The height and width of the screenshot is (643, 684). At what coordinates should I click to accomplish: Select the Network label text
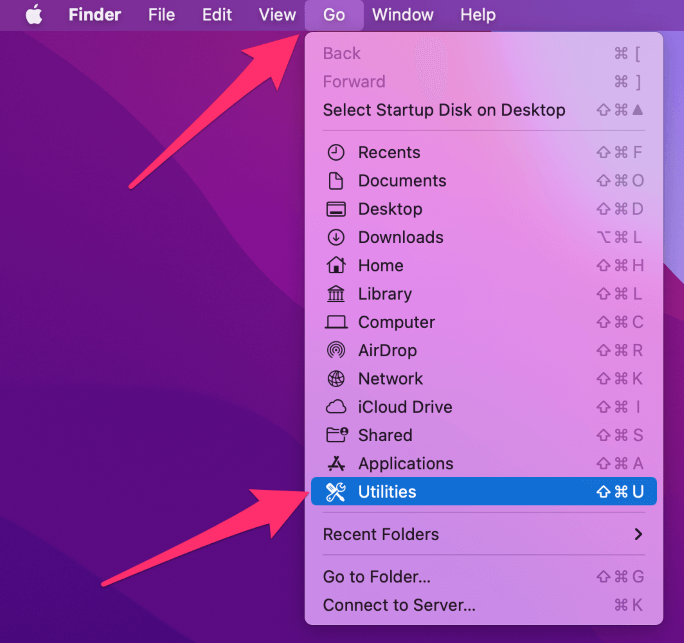[x=390, y=379]
